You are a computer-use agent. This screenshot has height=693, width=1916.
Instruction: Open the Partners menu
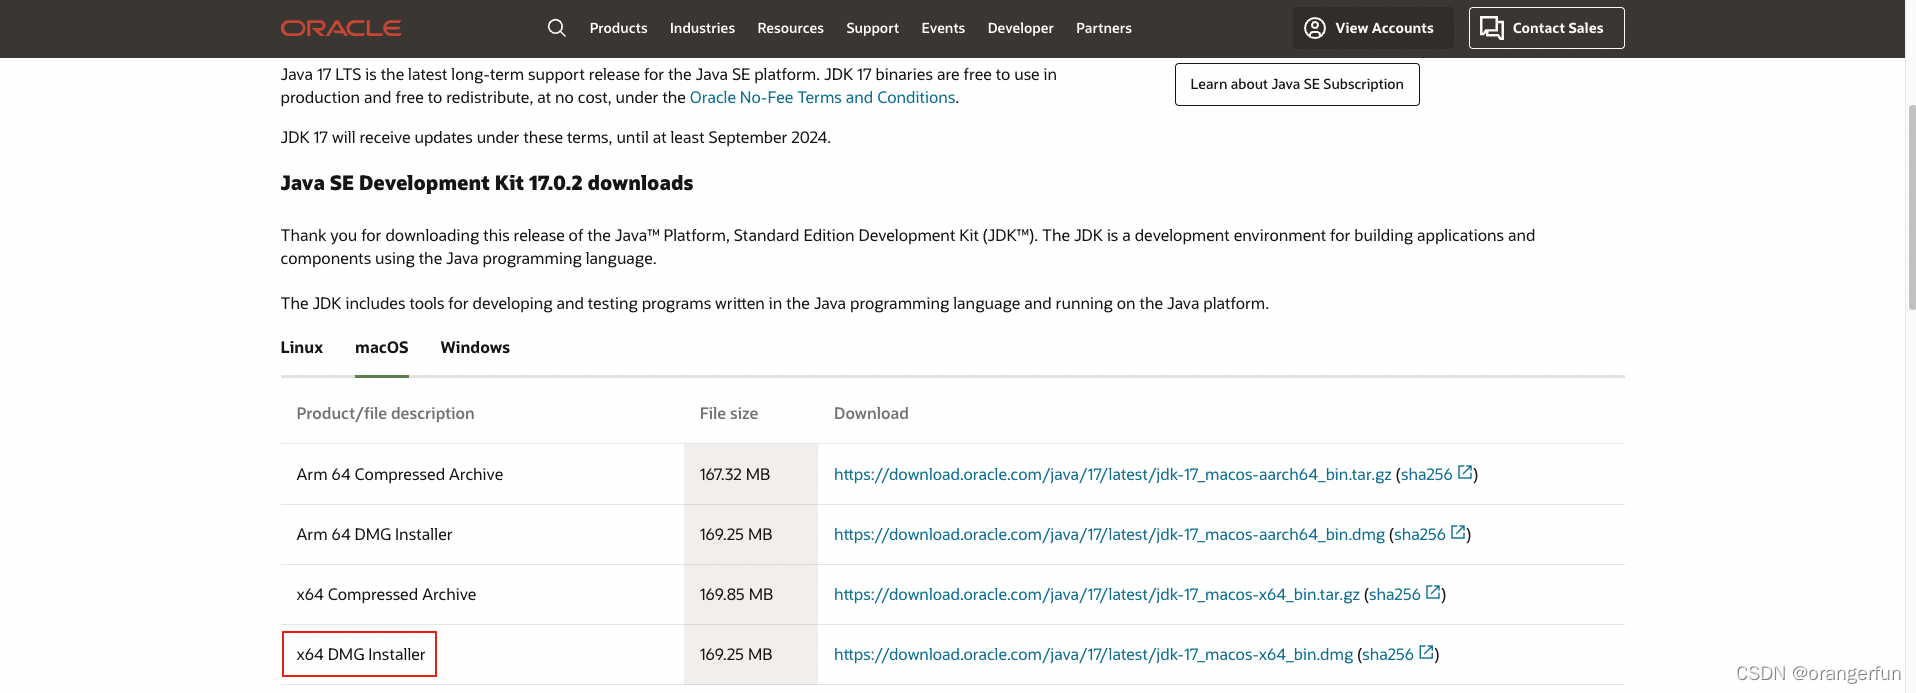[1104, 28]
